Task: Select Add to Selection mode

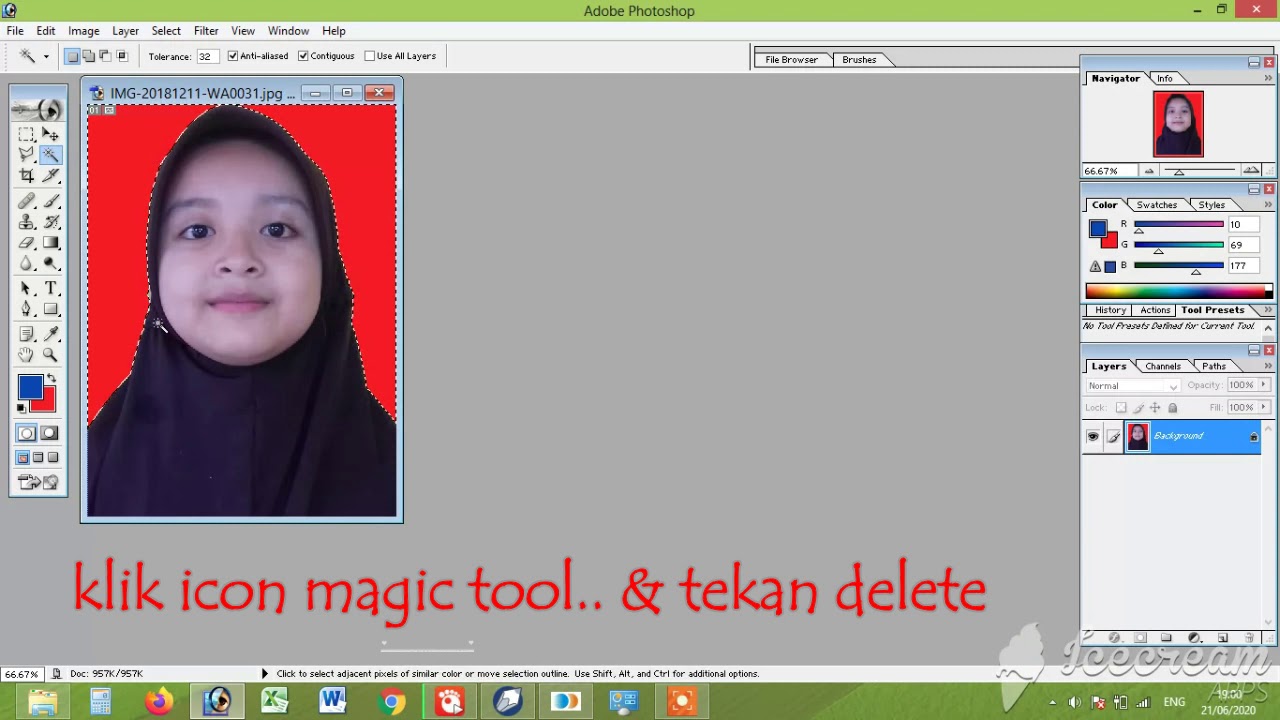Action: coord(89,56)
